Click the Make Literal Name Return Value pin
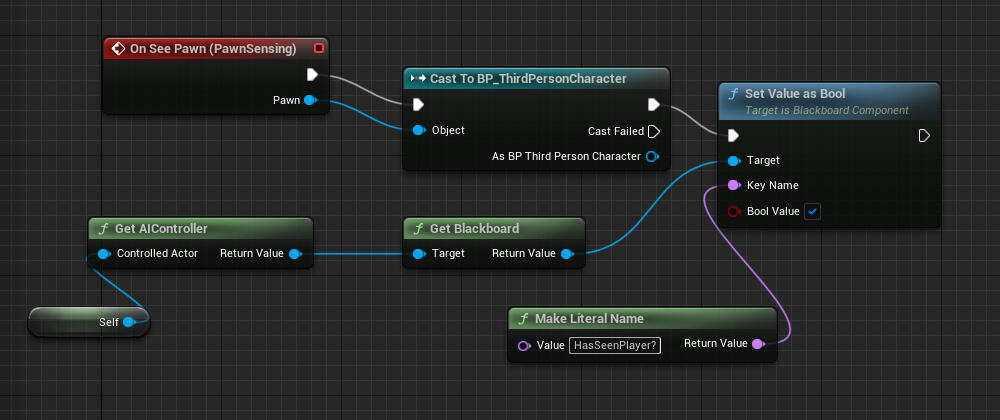1000x420 pixels. [757, 344]
